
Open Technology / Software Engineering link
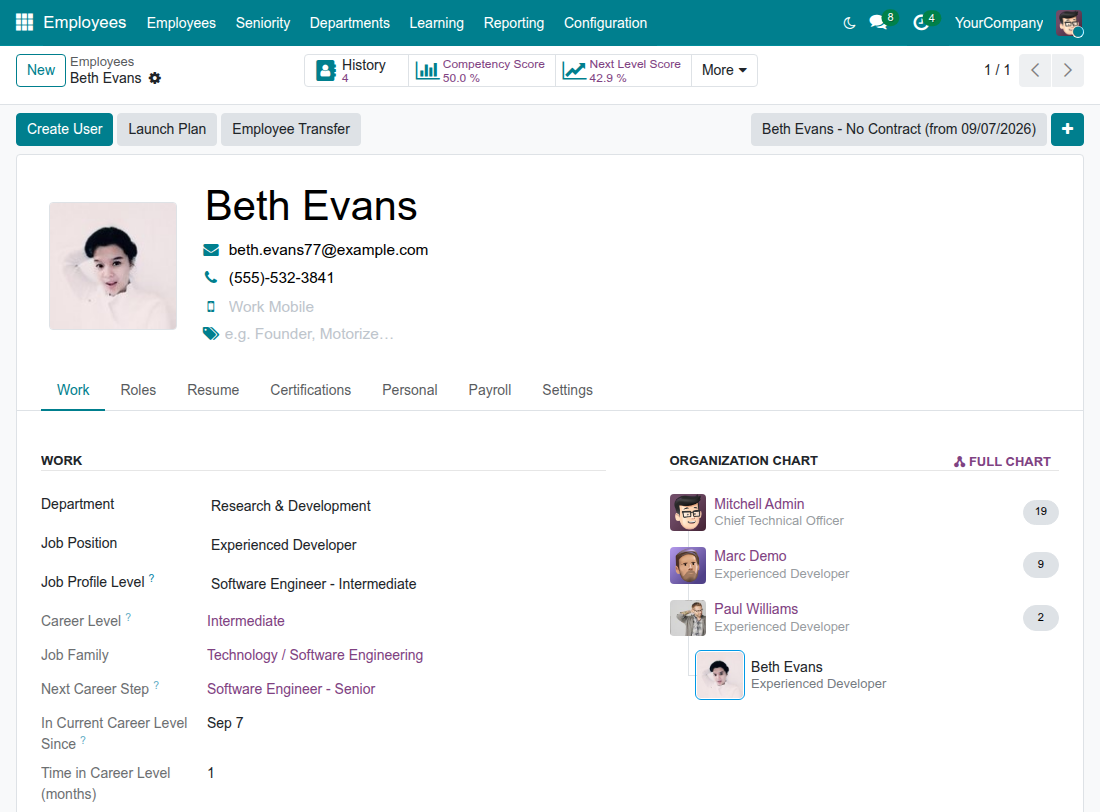[315, 655]
